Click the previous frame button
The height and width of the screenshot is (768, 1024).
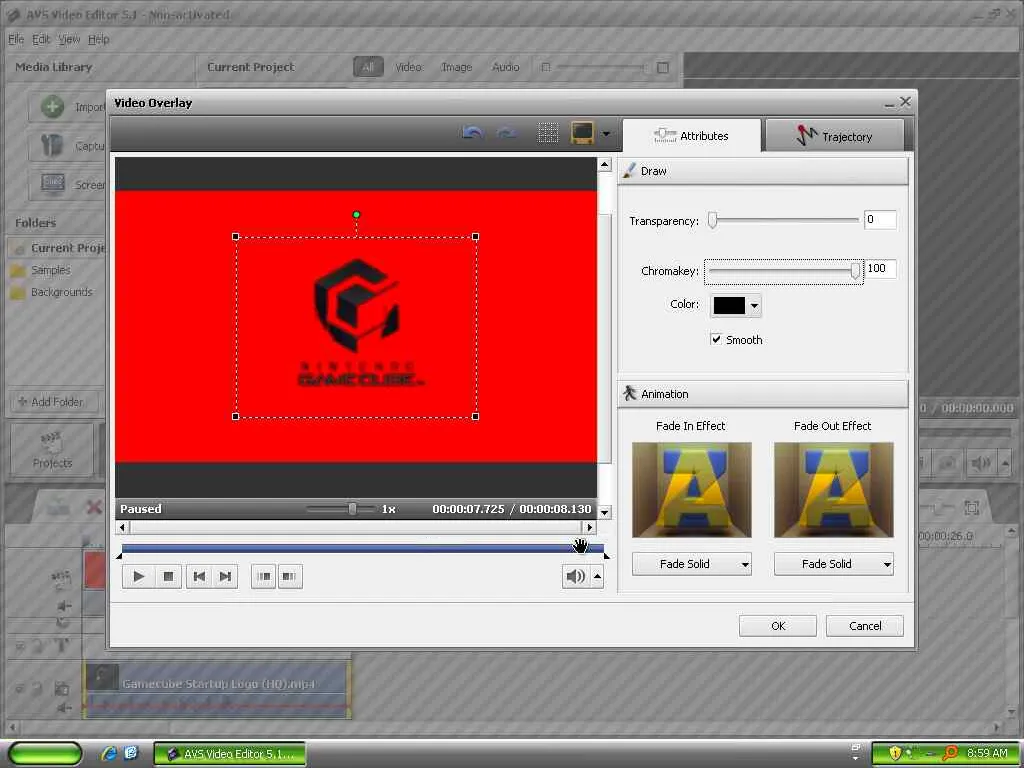click(199, 577)
